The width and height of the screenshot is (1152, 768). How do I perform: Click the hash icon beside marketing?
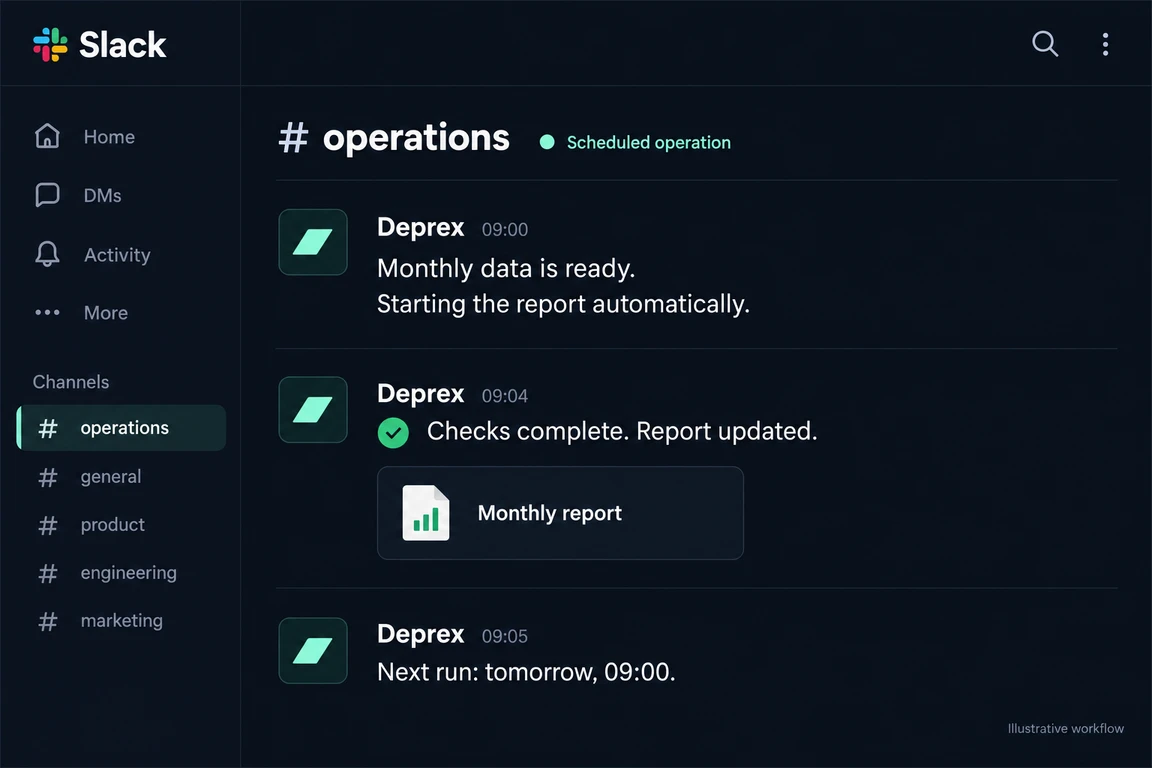(48, 622)
